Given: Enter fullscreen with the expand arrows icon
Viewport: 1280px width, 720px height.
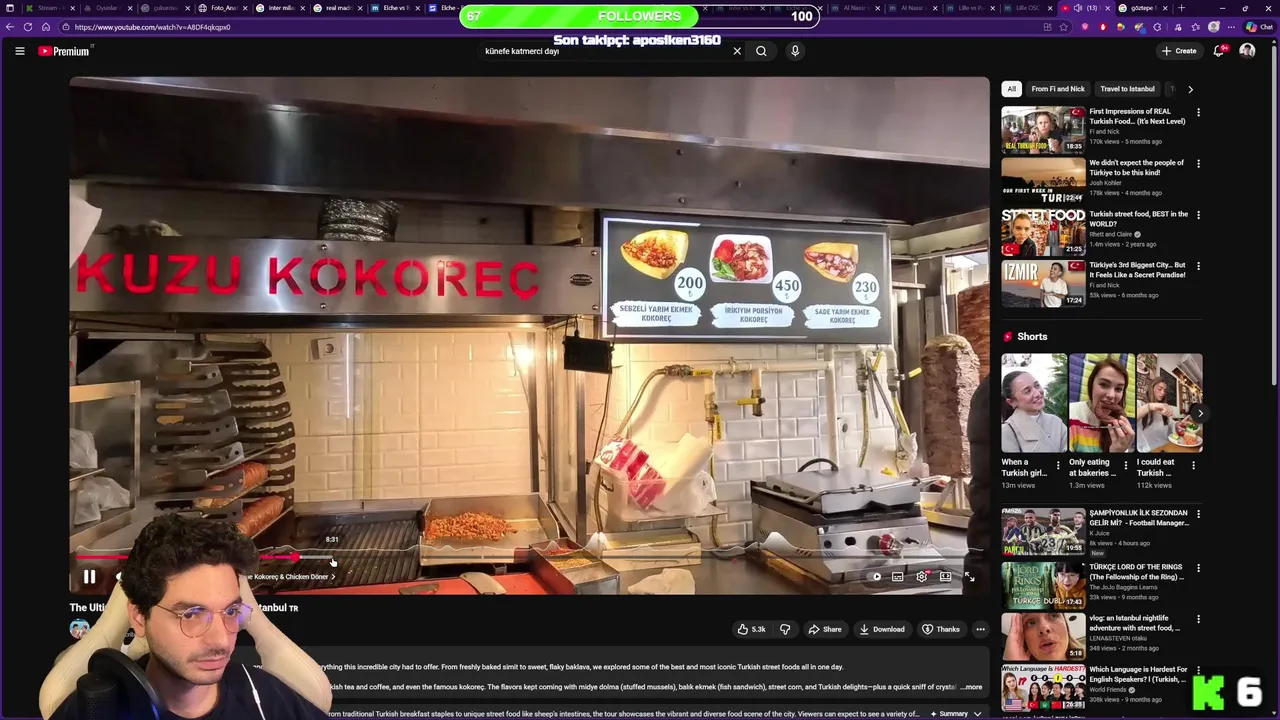Looking at the screenshot, I should click(x=969, y=577).
